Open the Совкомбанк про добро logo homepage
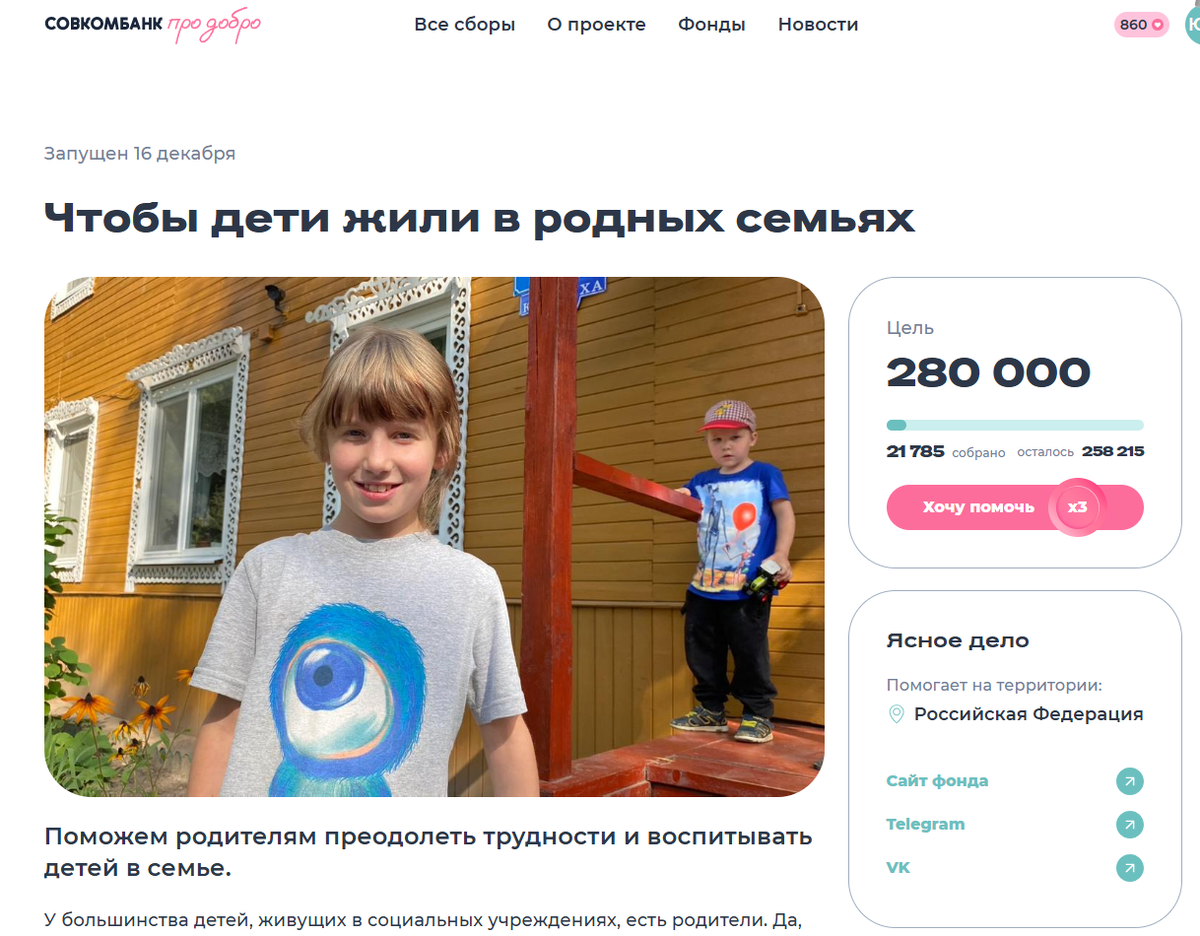 (152, 25)
